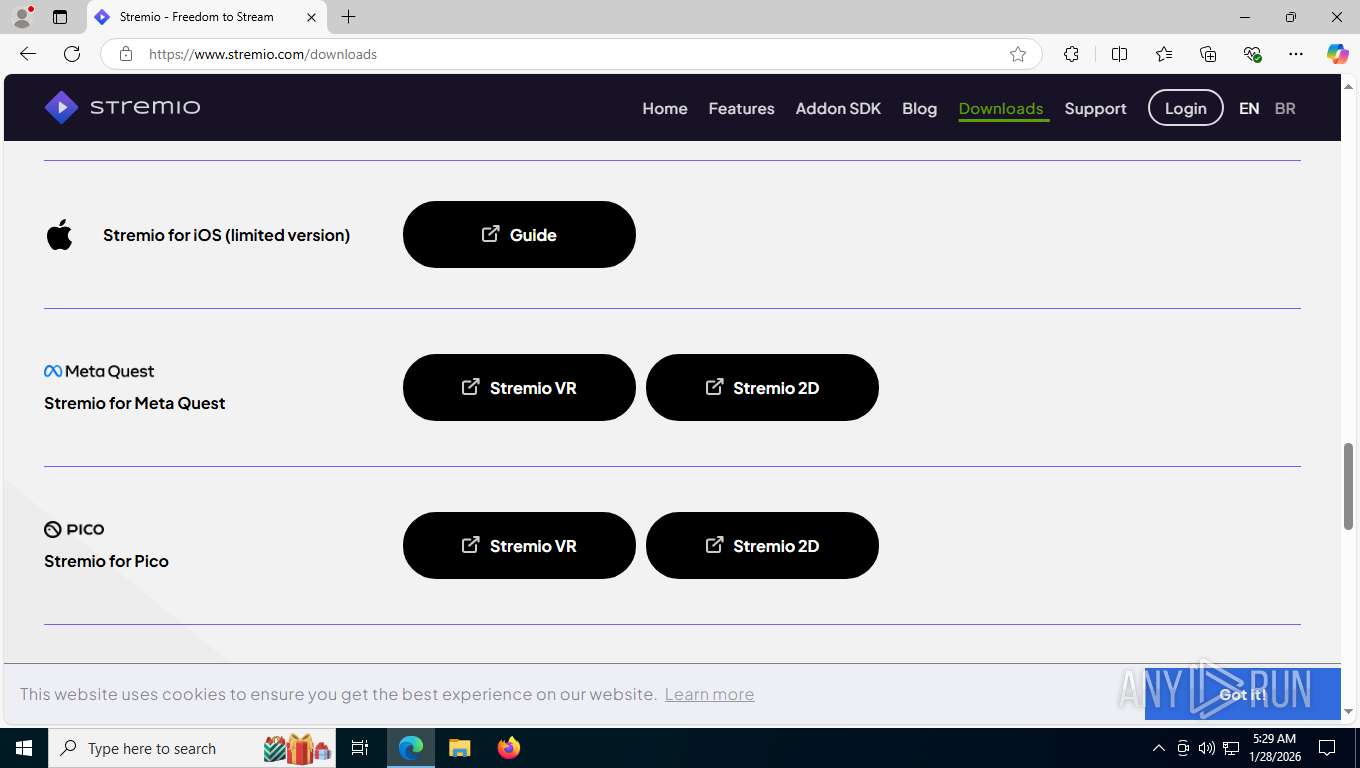The height and width of the screenshot is (768, 1360).
Task: Switch language to BR
Action: pyautogui.click(x=1285, y=108)
